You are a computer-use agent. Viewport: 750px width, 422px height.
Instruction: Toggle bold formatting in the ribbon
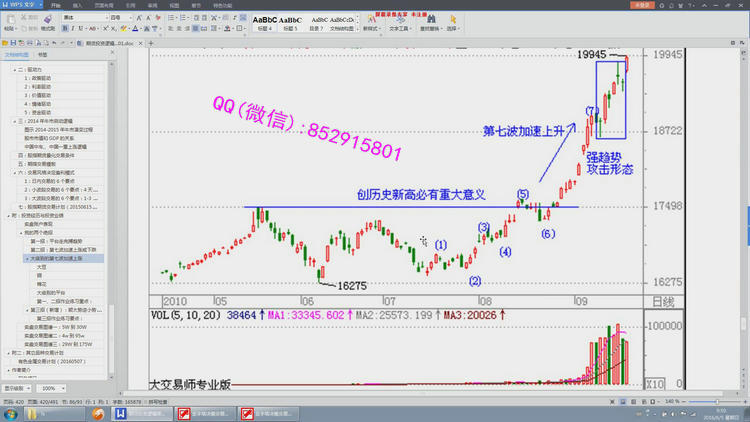pyautogui.click(x=65, y=29)
